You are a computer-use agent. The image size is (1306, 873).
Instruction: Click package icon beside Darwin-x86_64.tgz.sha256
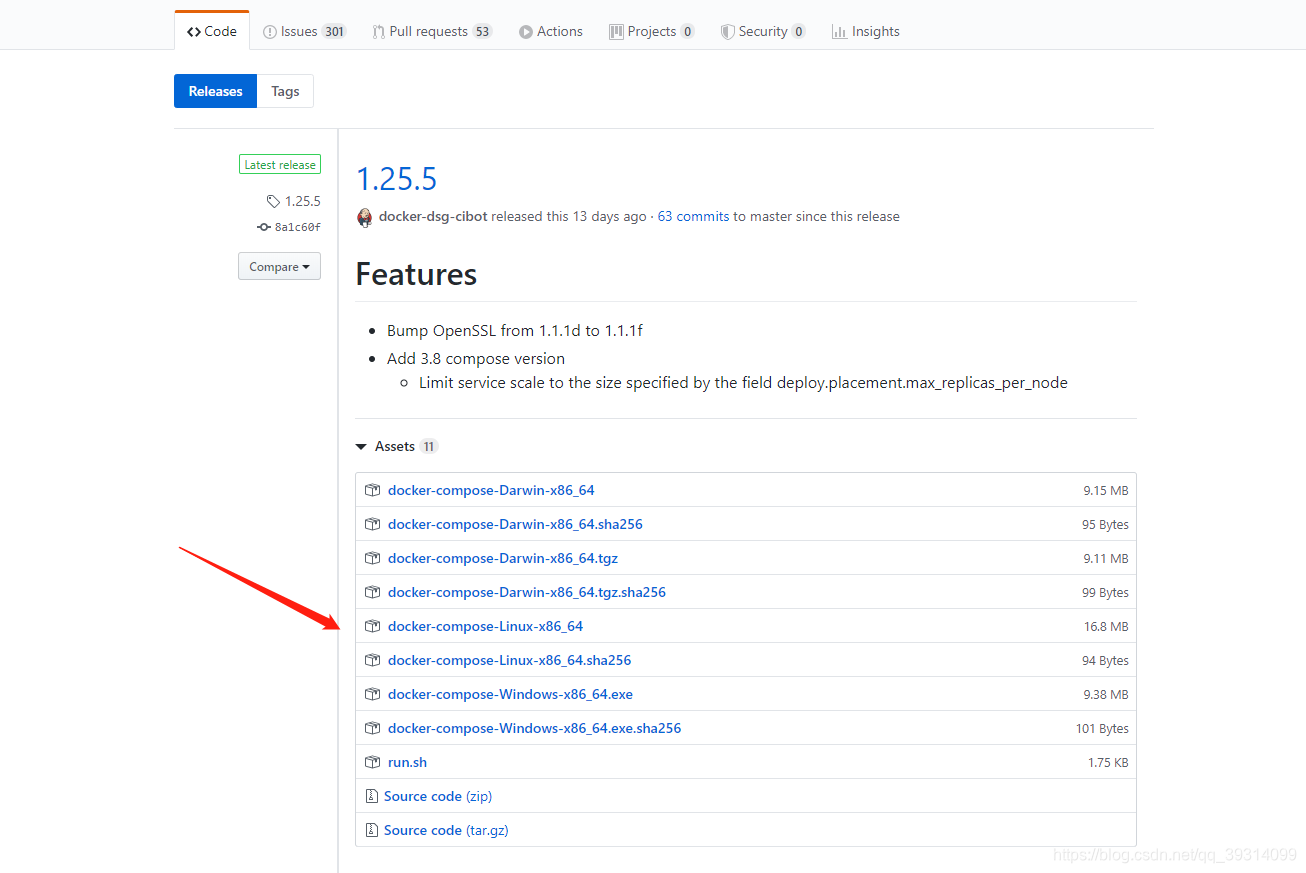372,592
